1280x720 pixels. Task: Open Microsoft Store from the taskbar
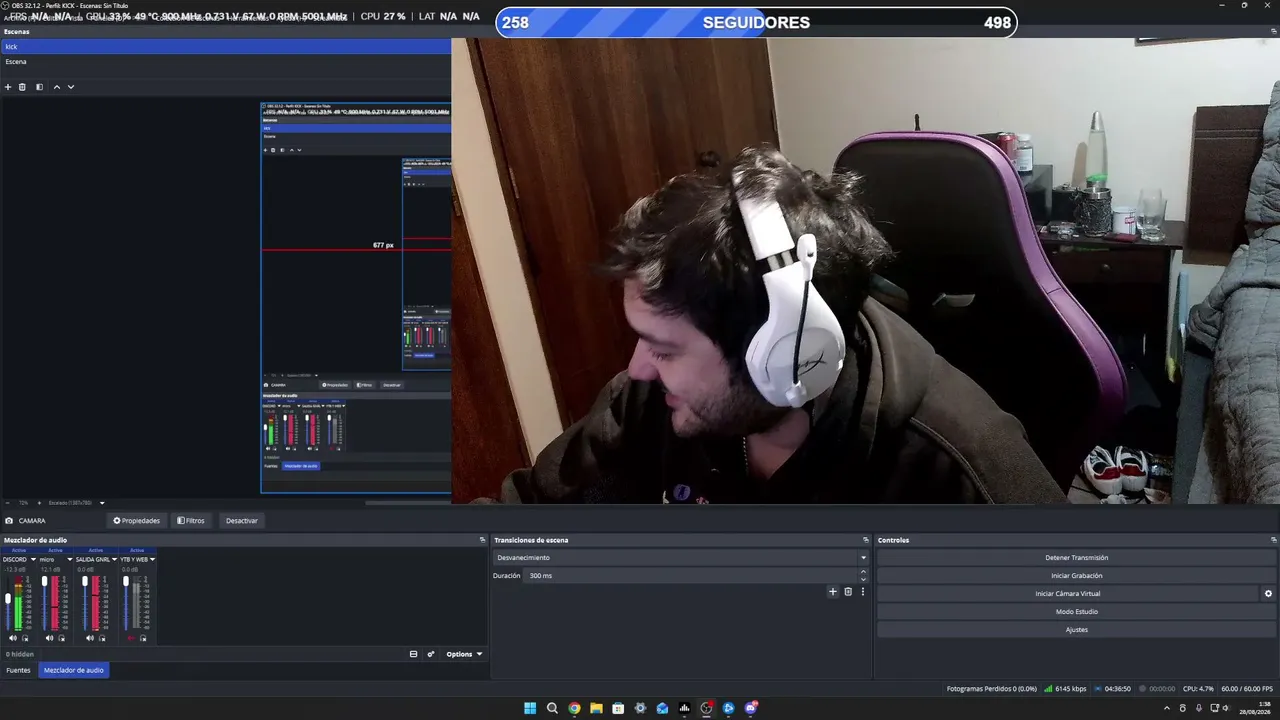(618, 708)
